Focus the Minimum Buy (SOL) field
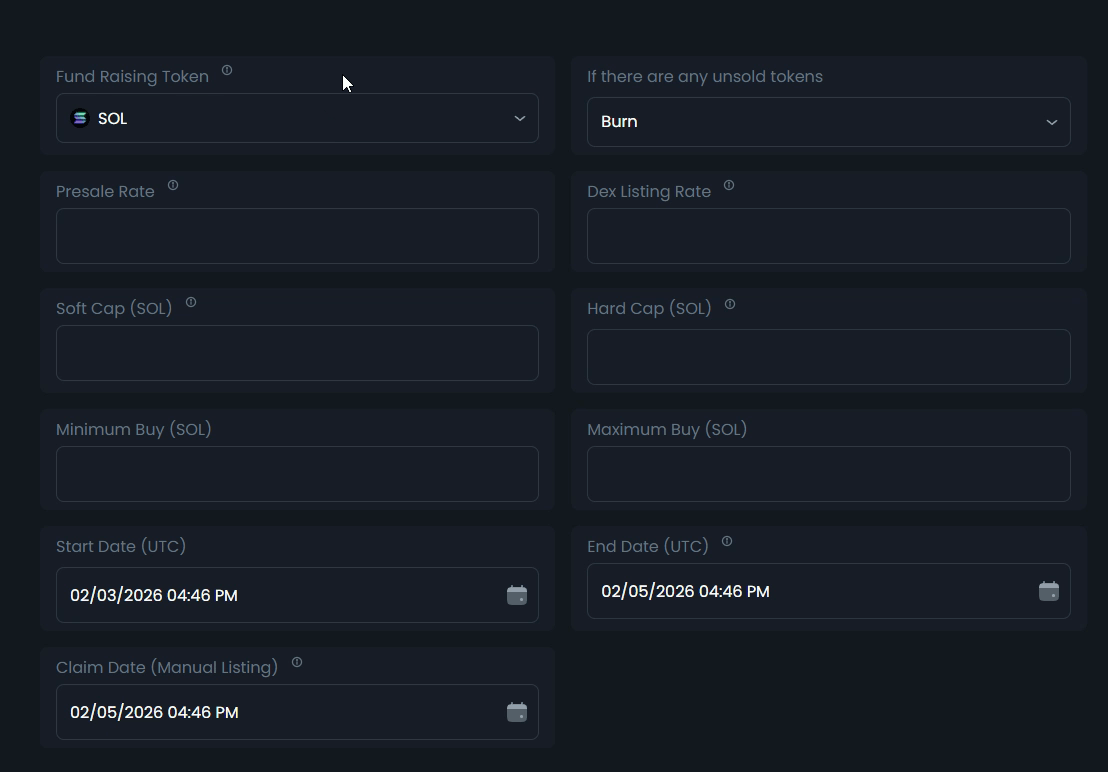The image size is (1108, 772). tap(297, 474)
